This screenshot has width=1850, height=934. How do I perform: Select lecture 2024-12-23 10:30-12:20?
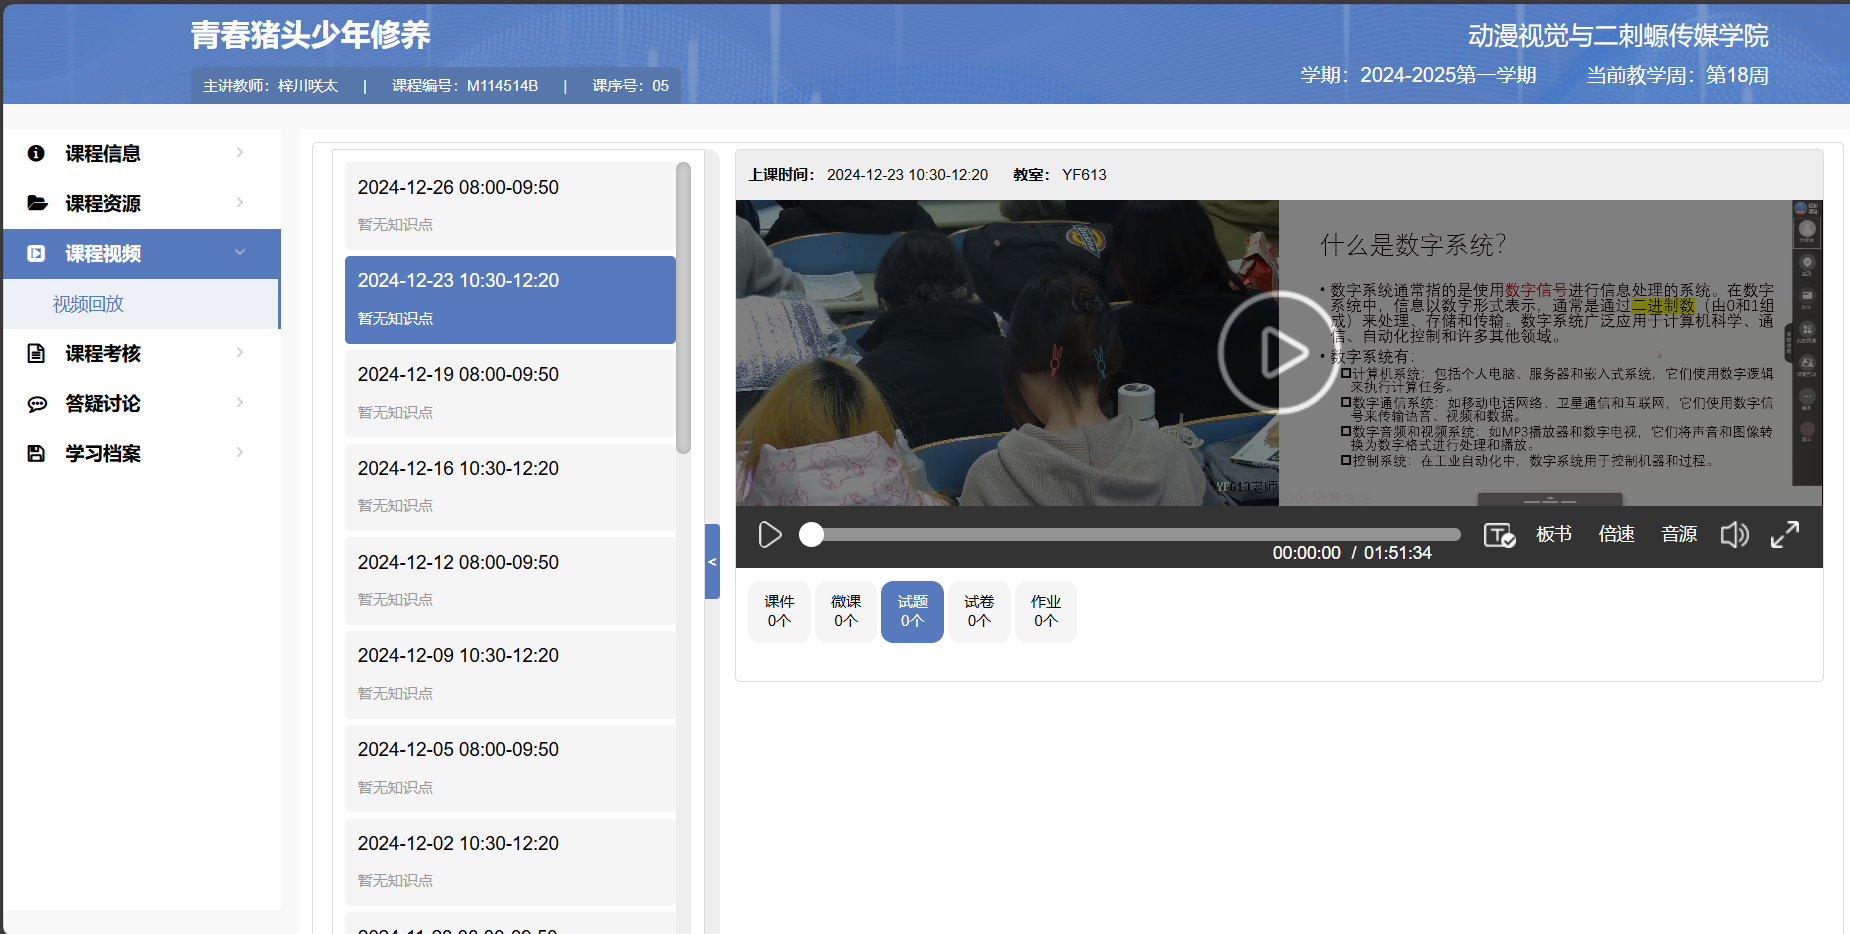point(510,300)
